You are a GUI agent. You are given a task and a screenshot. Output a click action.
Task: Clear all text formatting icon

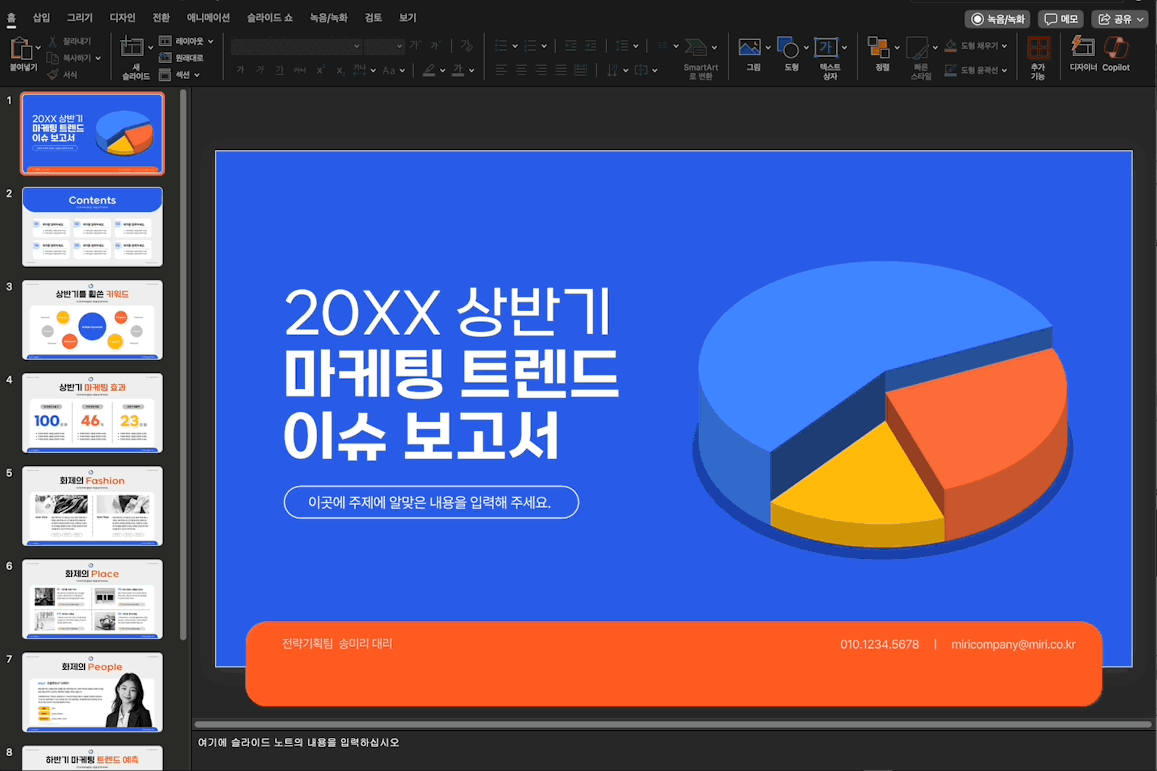pos(466,46)
